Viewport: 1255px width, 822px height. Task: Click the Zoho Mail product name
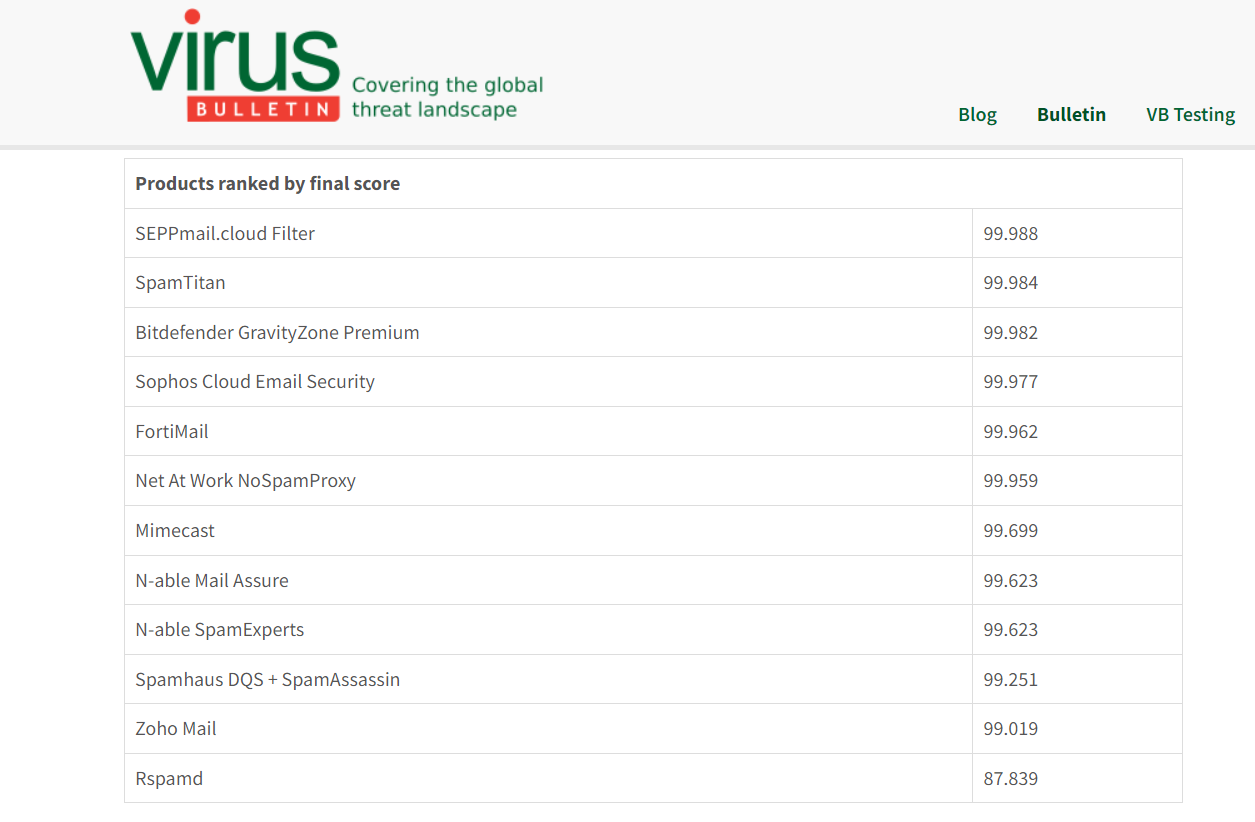176,729
